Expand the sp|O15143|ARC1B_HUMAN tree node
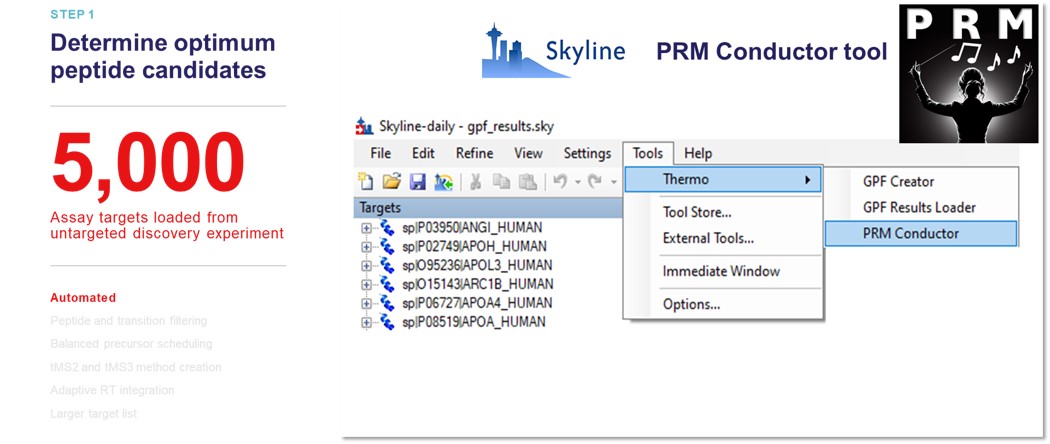This screenshot has height=444, width=1050. [366, 284]
